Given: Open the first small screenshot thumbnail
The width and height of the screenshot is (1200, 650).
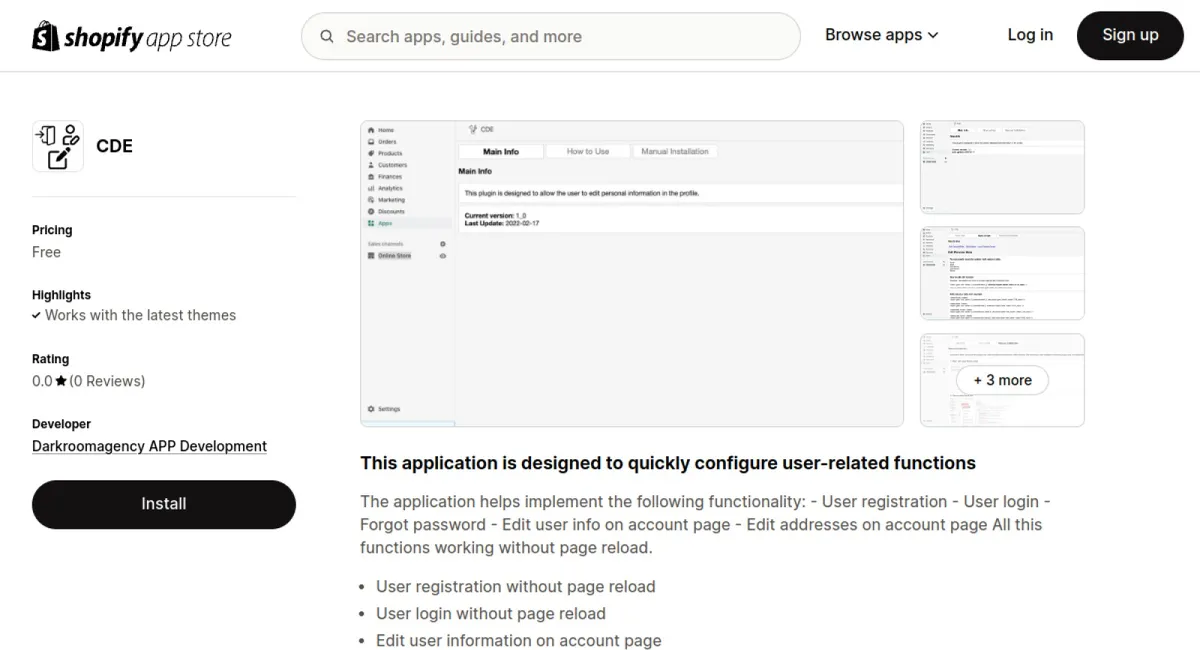Looking at the screenshot, I should point(1002,167).
